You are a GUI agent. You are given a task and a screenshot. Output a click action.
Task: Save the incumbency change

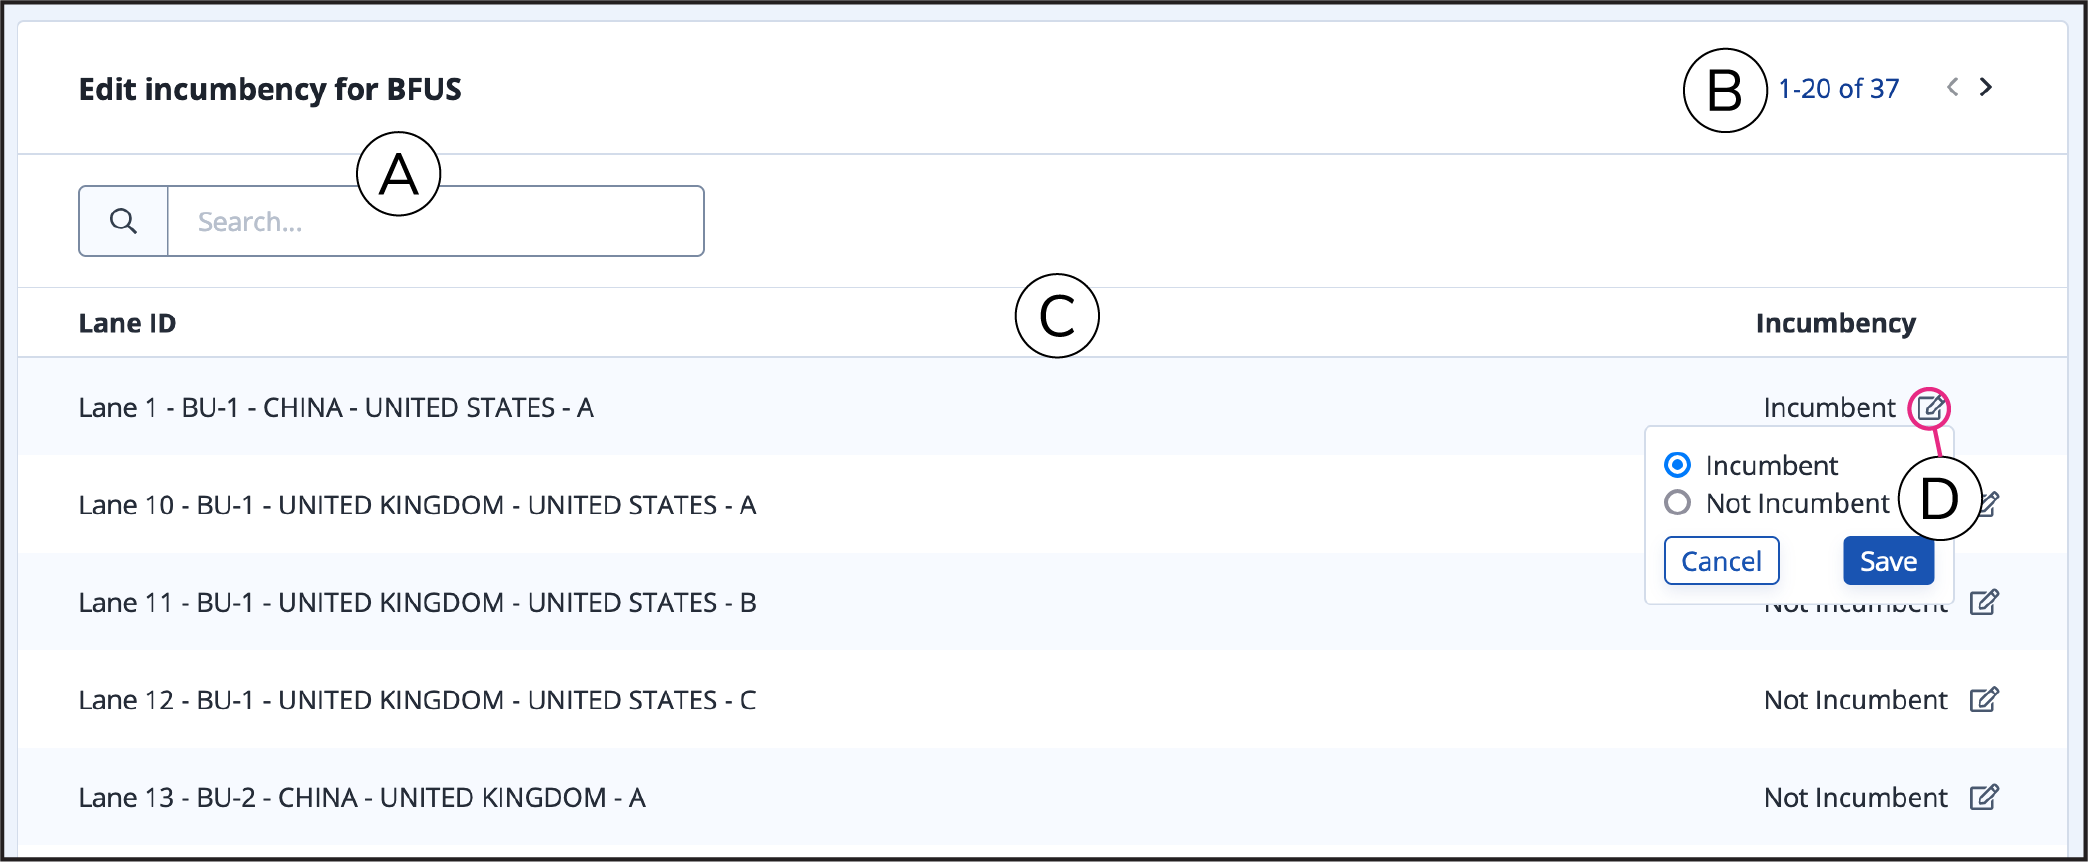tap(1888, 561)
